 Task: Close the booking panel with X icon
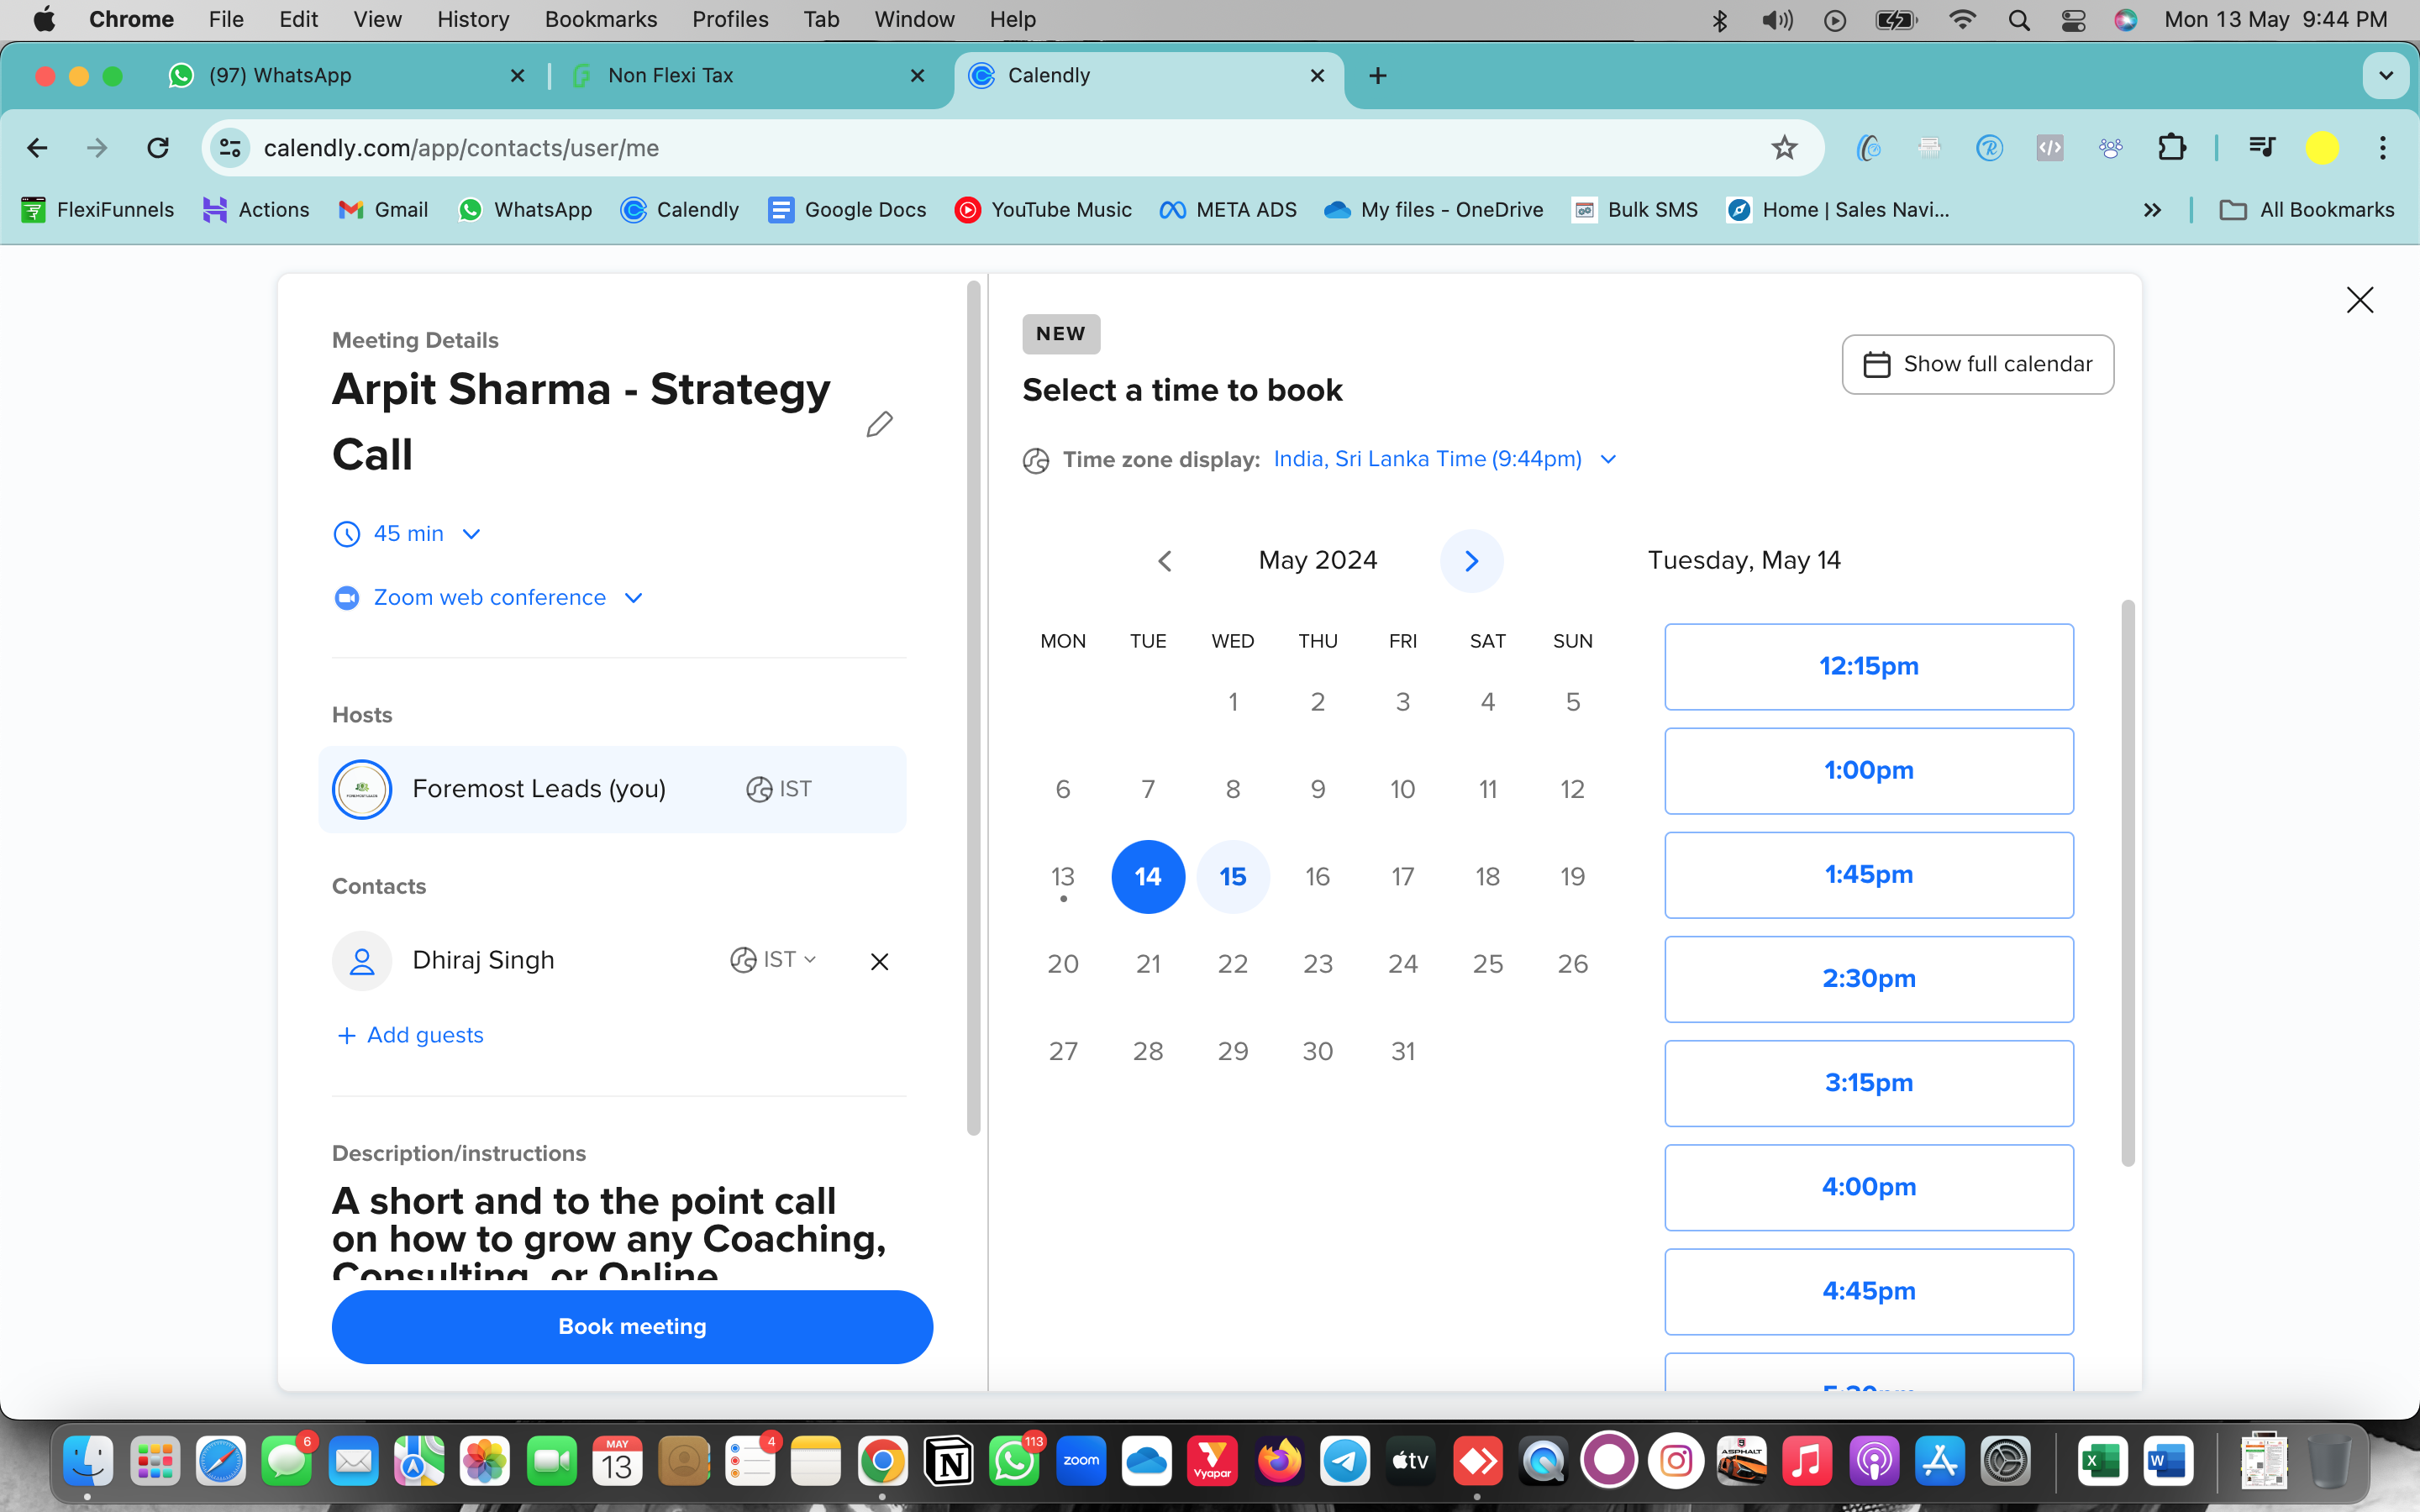click(2359, 299)
